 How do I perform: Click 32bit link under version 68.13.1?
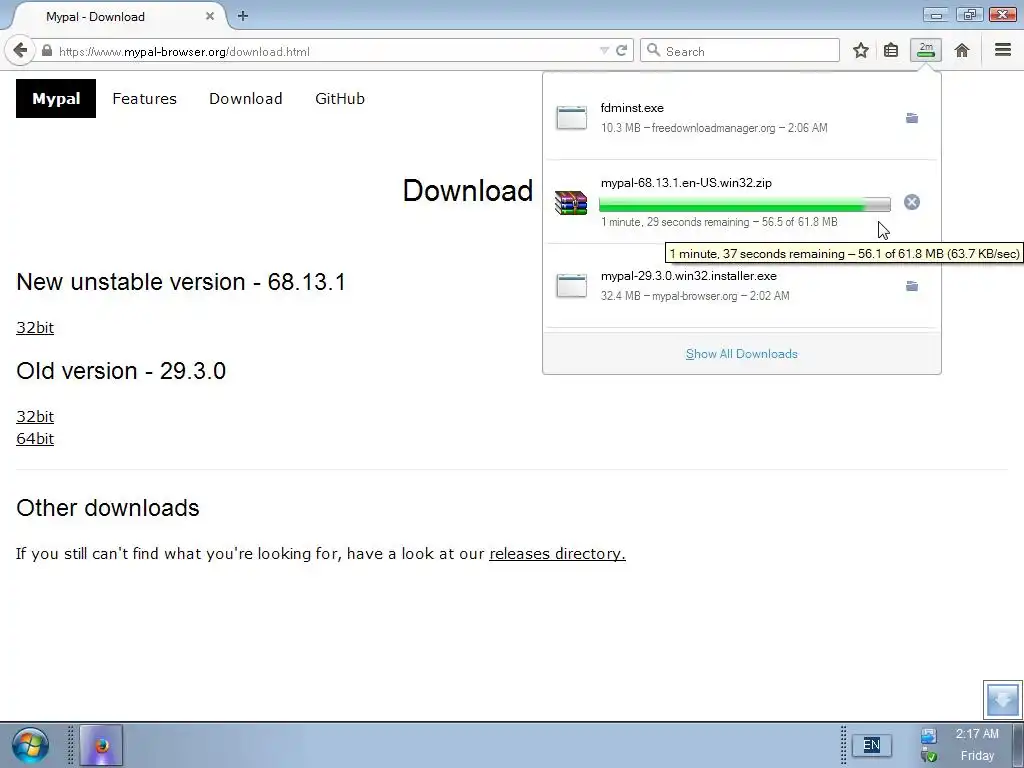(35, 328)
